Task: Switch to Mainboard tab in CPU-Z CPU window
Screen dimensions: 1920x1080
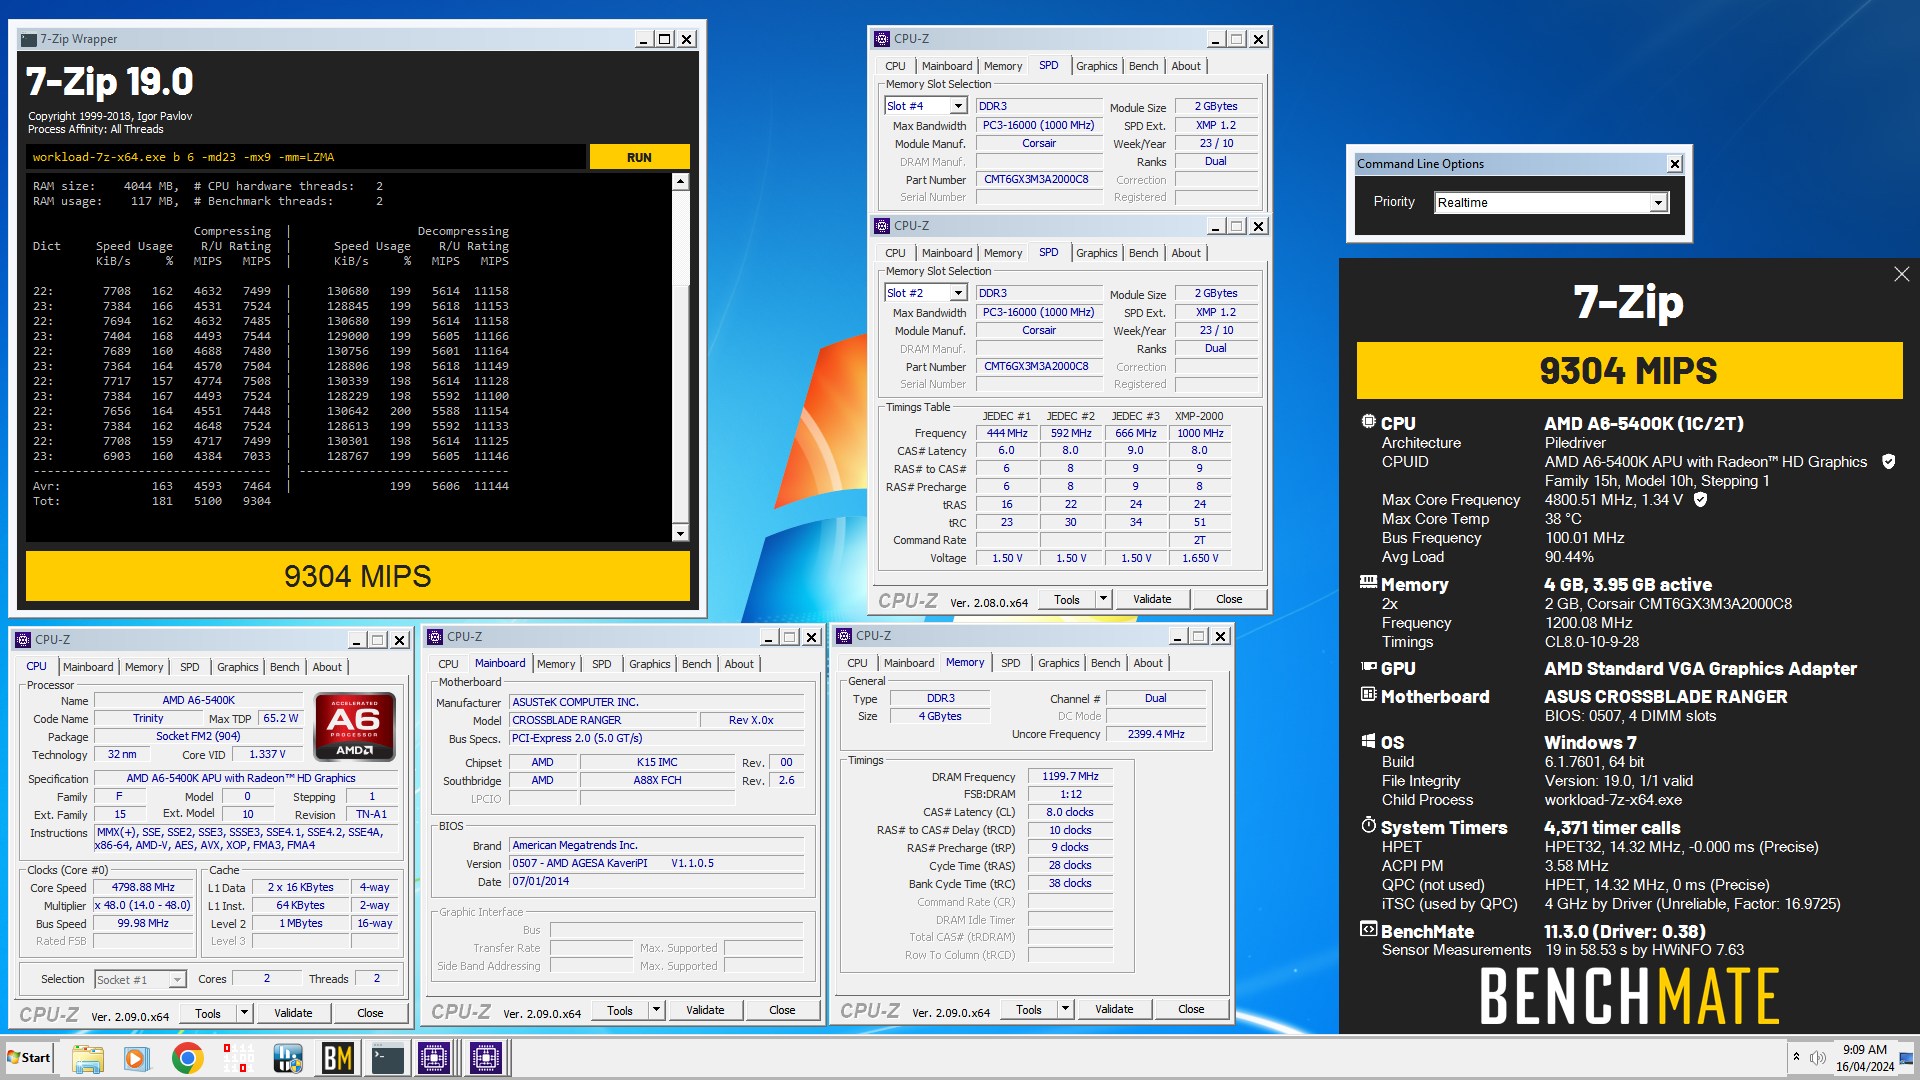Action: pyautogui.click(x=88, y=667)
